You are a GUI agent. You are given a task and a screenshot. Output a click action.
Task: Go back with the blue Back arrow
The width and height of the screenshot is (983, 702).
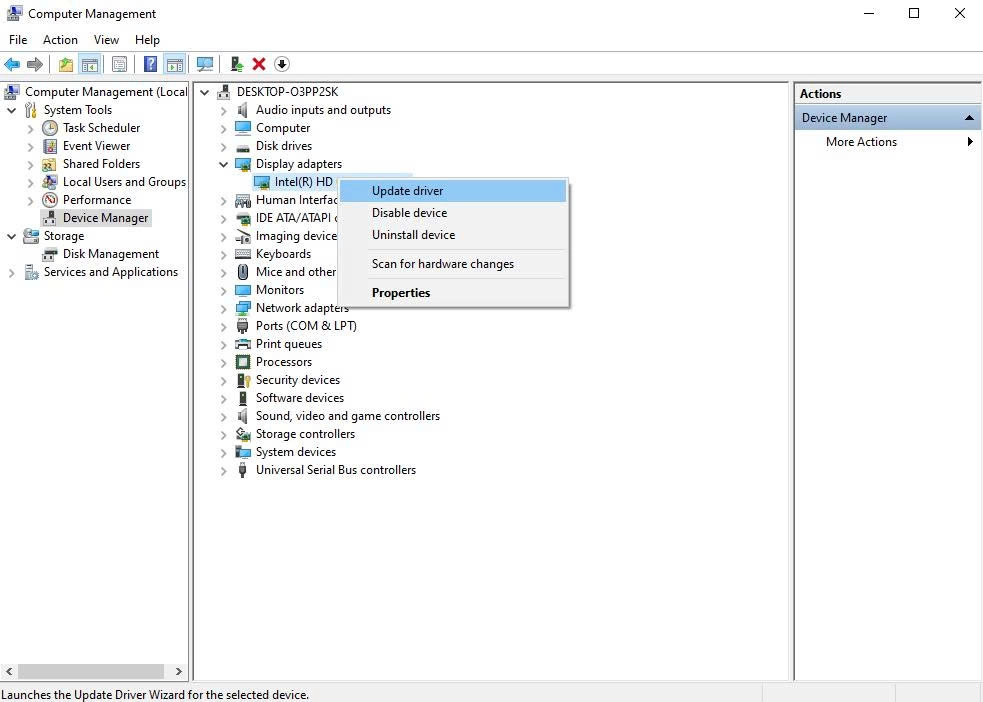coord(12,64)
